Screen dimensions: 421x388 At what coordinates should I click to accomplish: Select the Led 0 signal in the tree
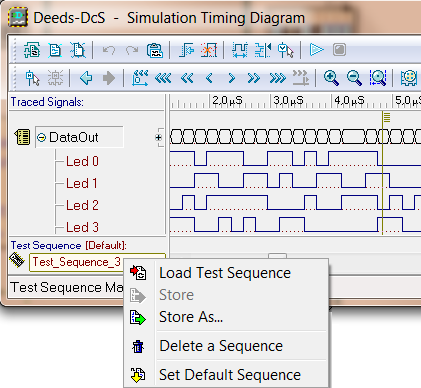(x=82, y=161)
